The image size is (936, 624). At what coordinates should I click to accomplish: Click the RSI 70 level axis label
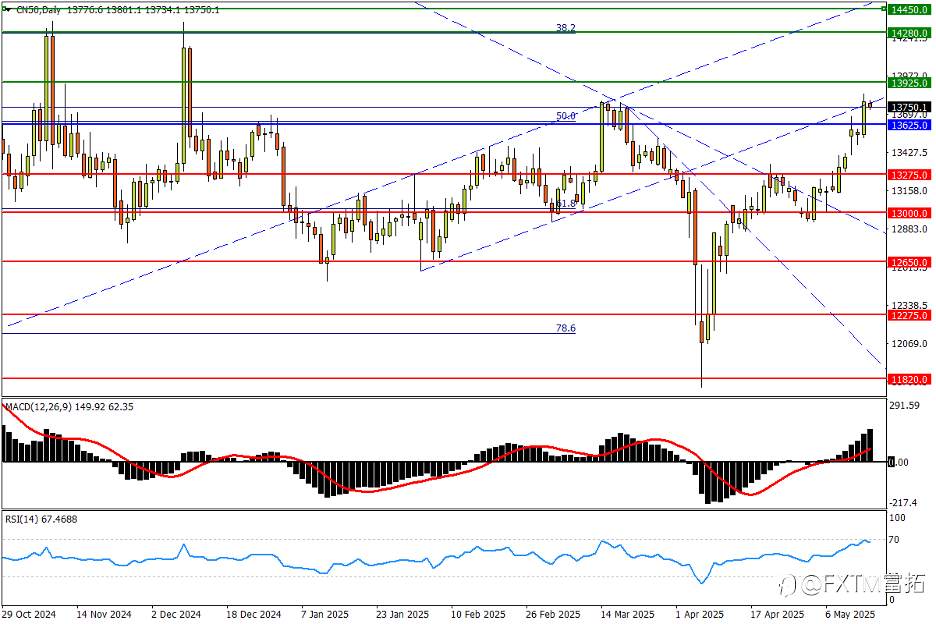click(894, 540)
